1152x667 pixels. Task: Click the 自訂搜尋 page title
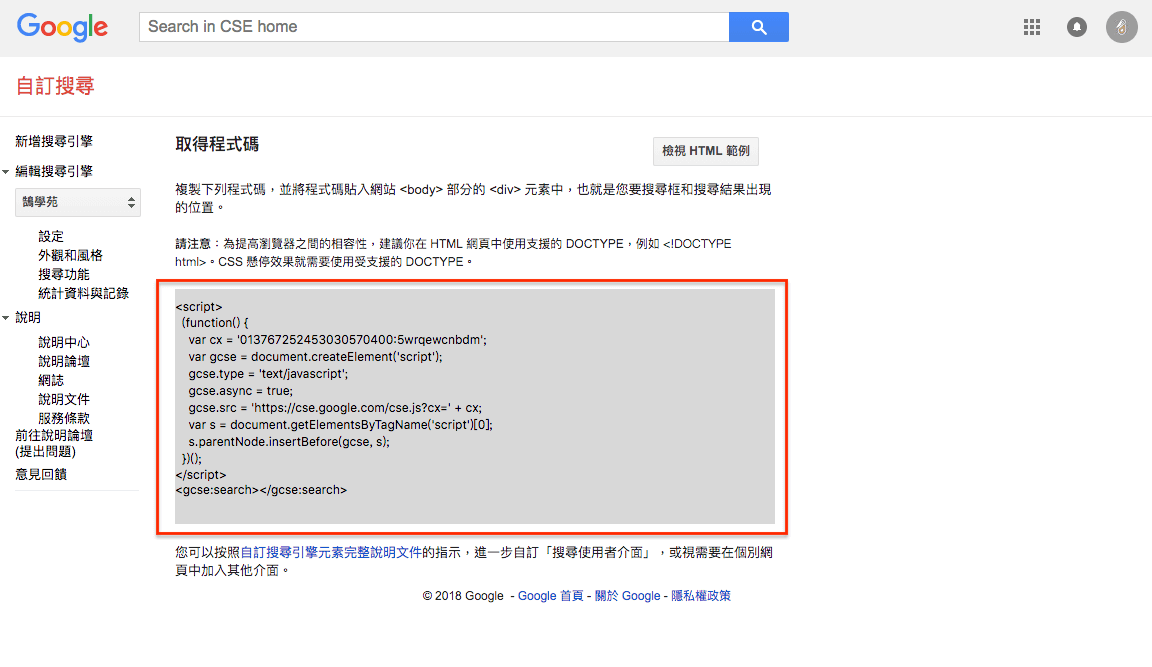pos(55,86)
